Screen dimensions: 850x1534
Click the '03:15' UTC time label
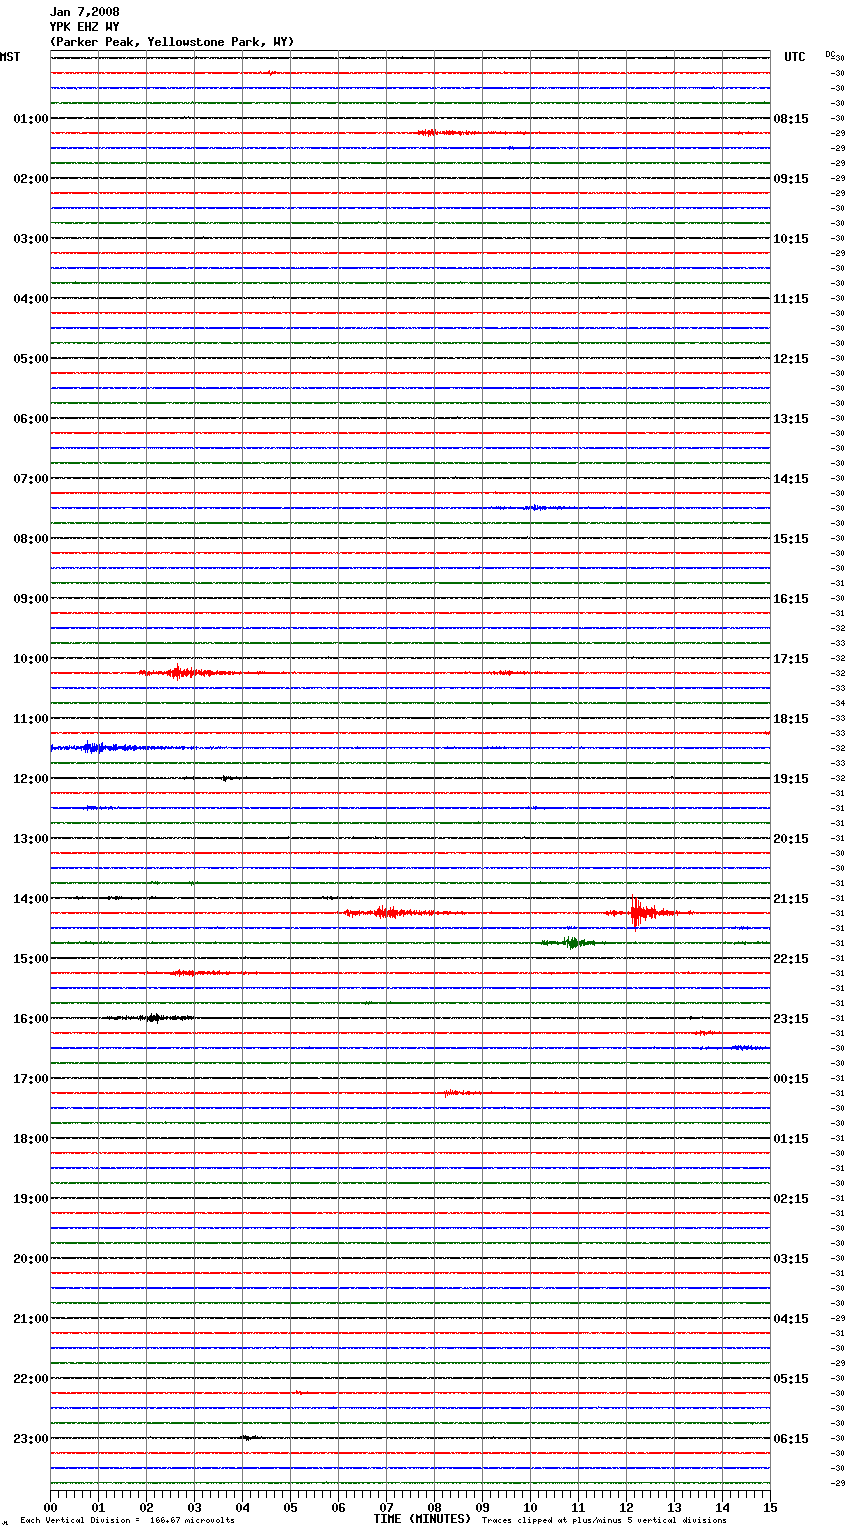(x=791, y=1259)
